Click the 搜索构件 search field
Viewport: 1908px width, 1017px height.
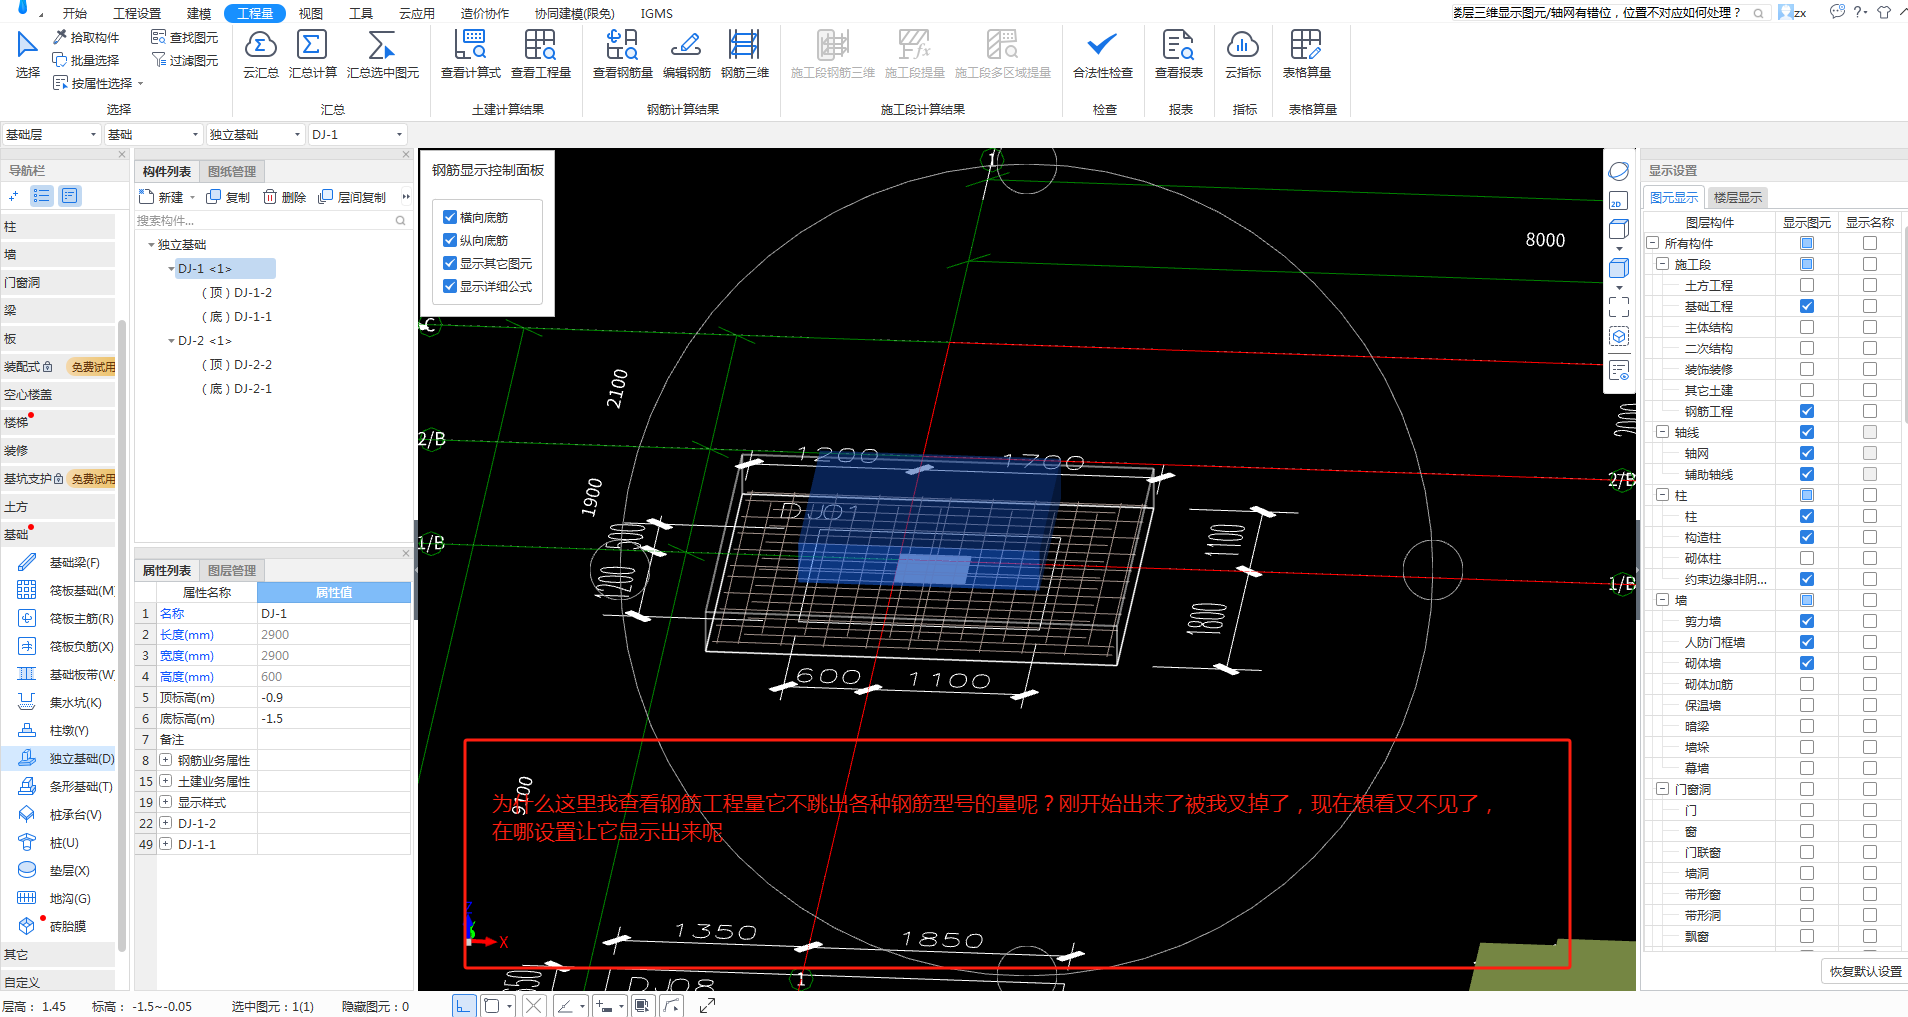272,220
